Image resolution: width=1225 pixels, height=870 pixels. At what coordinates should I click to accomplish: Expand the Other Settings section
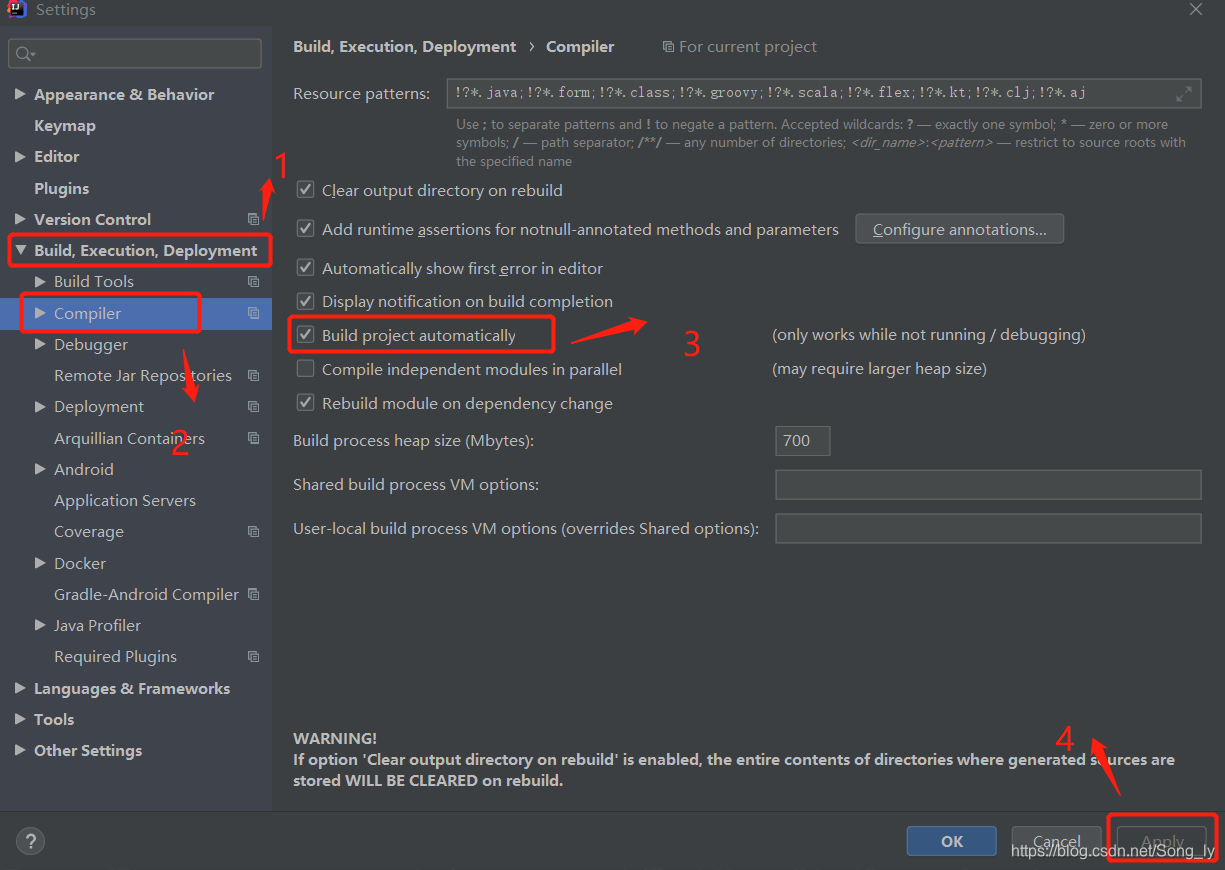tap(20, 750)
